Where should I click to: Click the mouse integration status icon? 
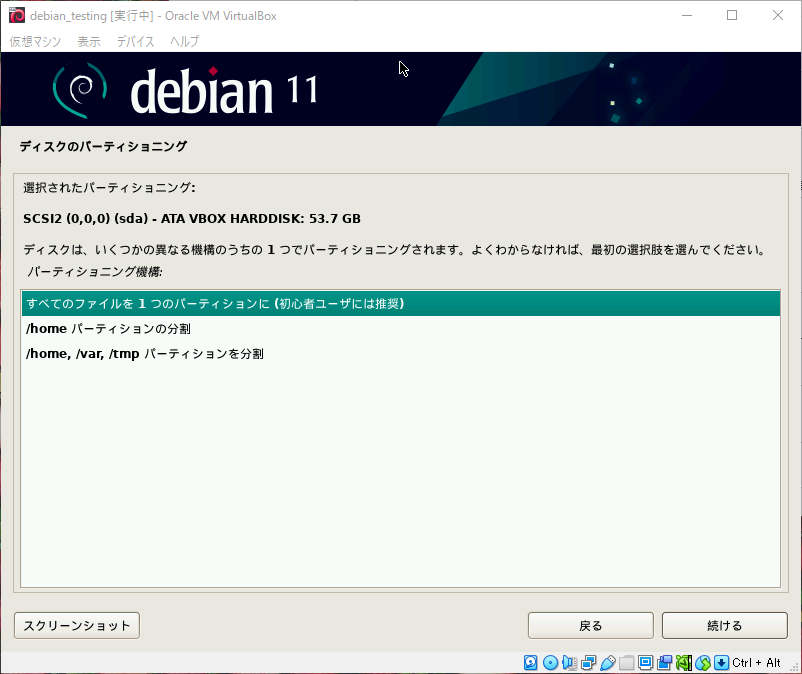pyautogui.click(x=703, y=663)
